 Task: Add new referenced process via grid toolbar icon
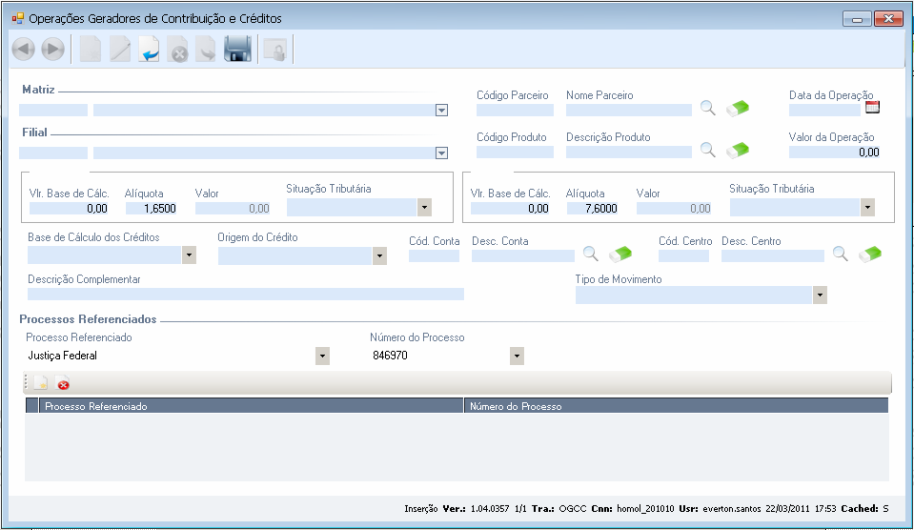pyautogui.click(x=41, y=384)
